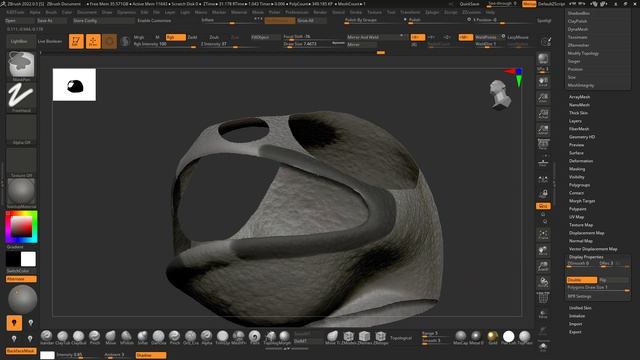Expand the Surface subpalette

pos(576,153)
